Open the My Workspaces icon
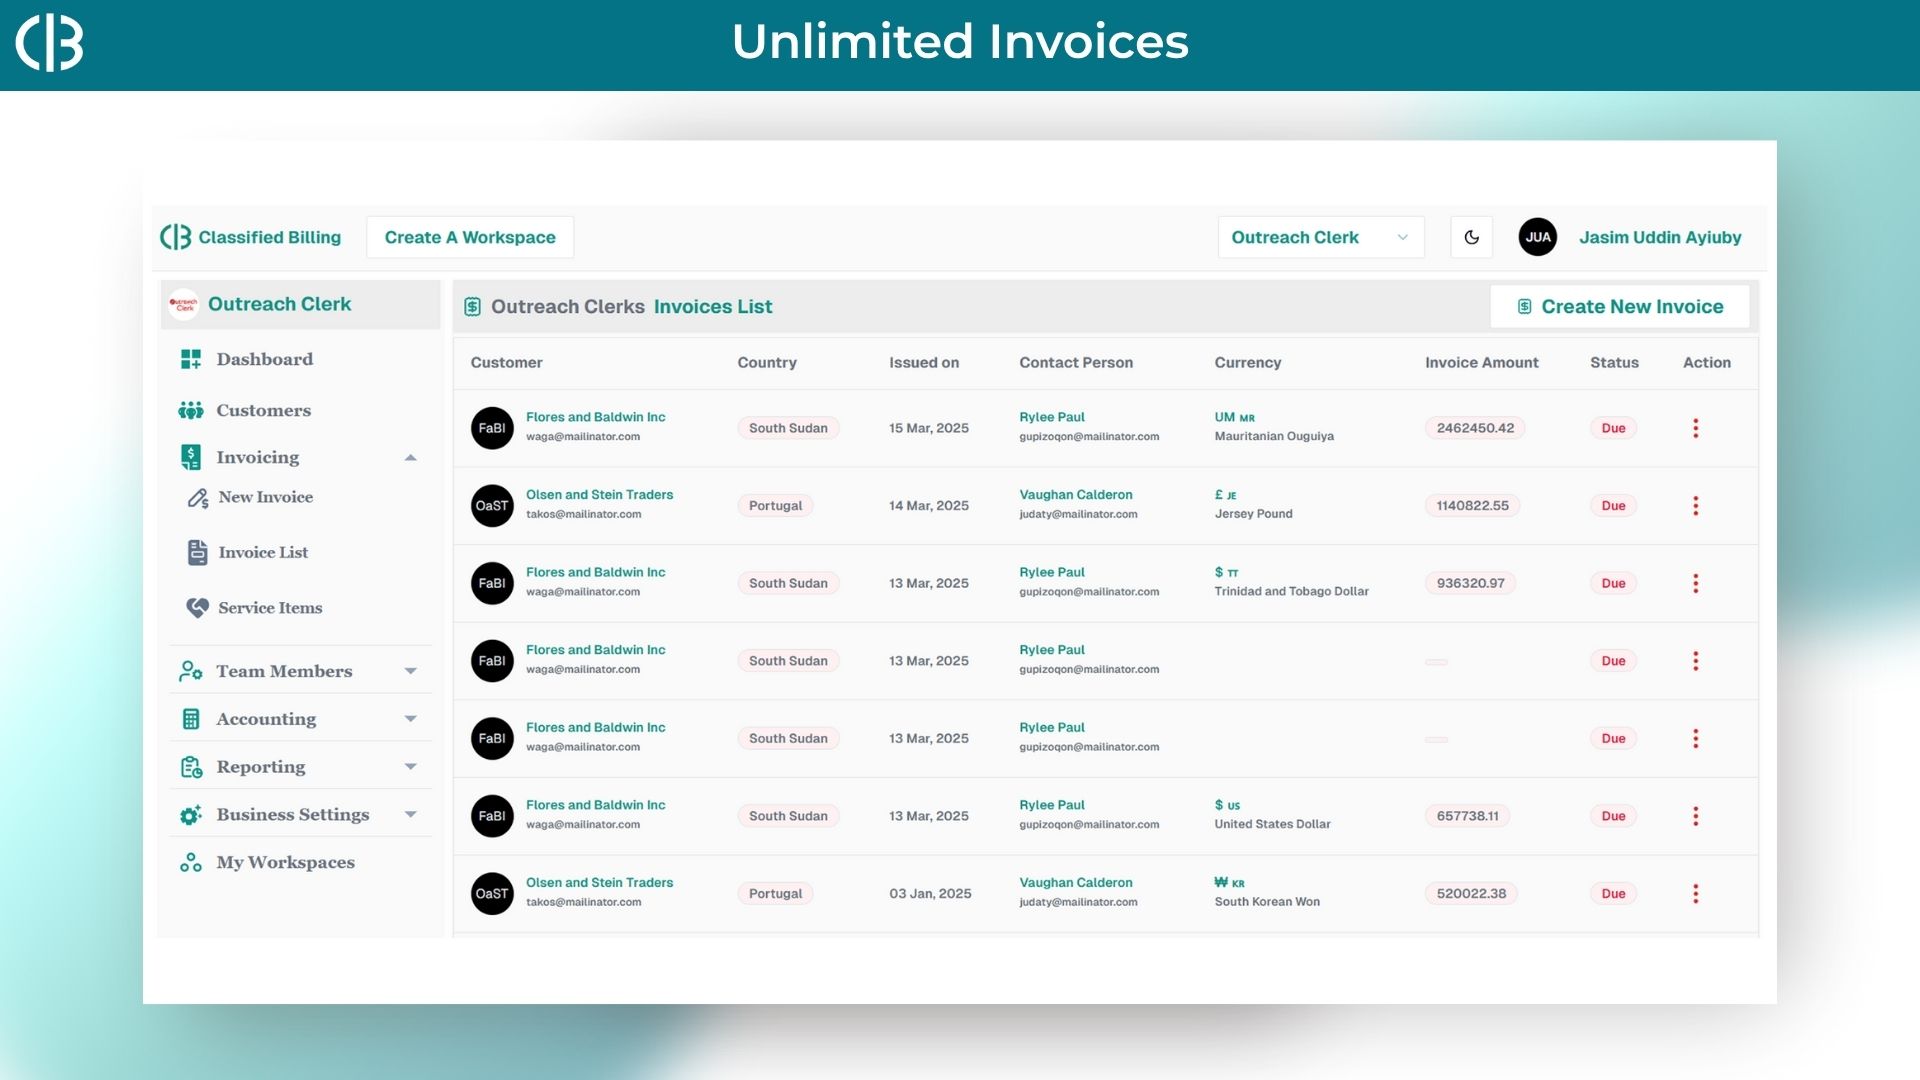The image size is (1920, 1080). click(x=191, y=862)
